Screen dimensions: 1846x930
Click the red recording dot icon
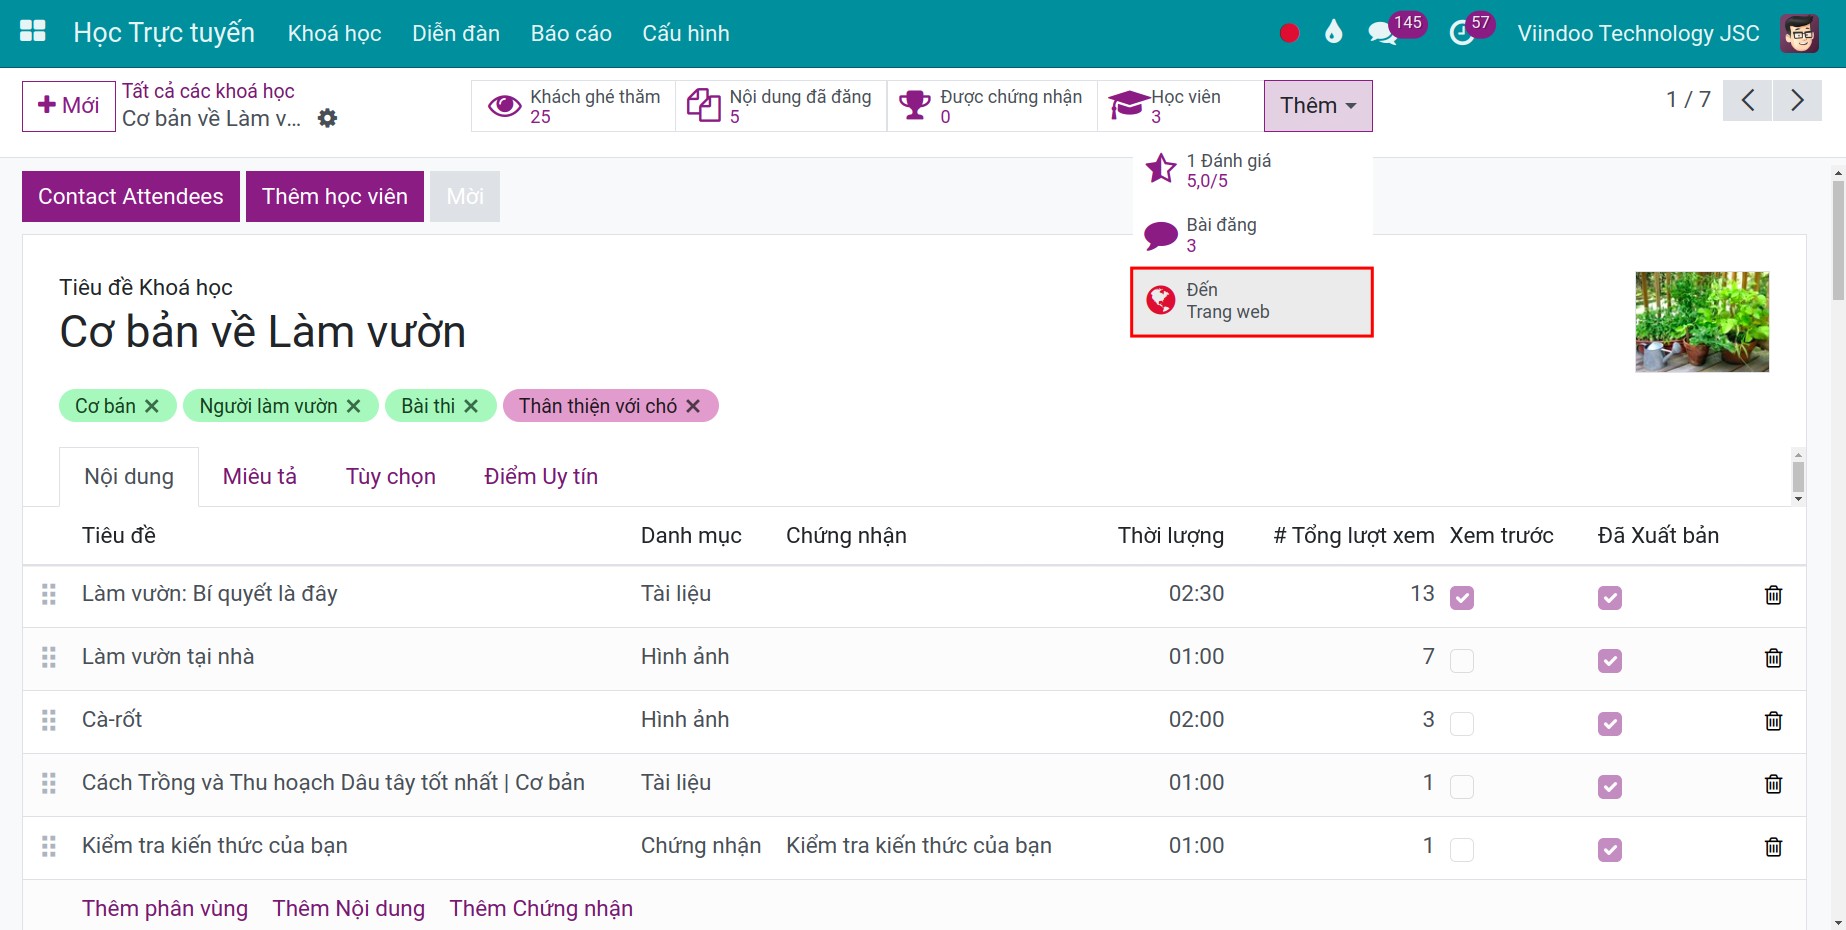point(1289,33)
